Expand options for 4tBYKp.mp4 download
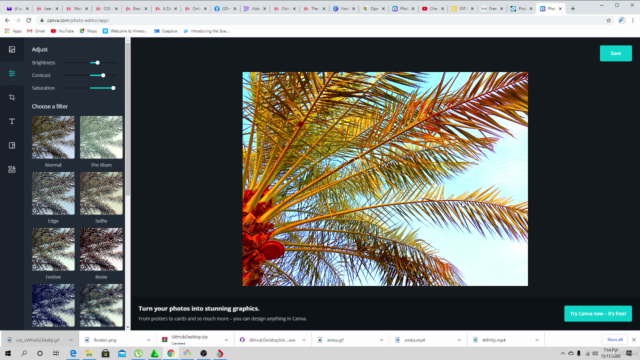The image size is (640, 360). pyautogui.click(x=537, y=340)
